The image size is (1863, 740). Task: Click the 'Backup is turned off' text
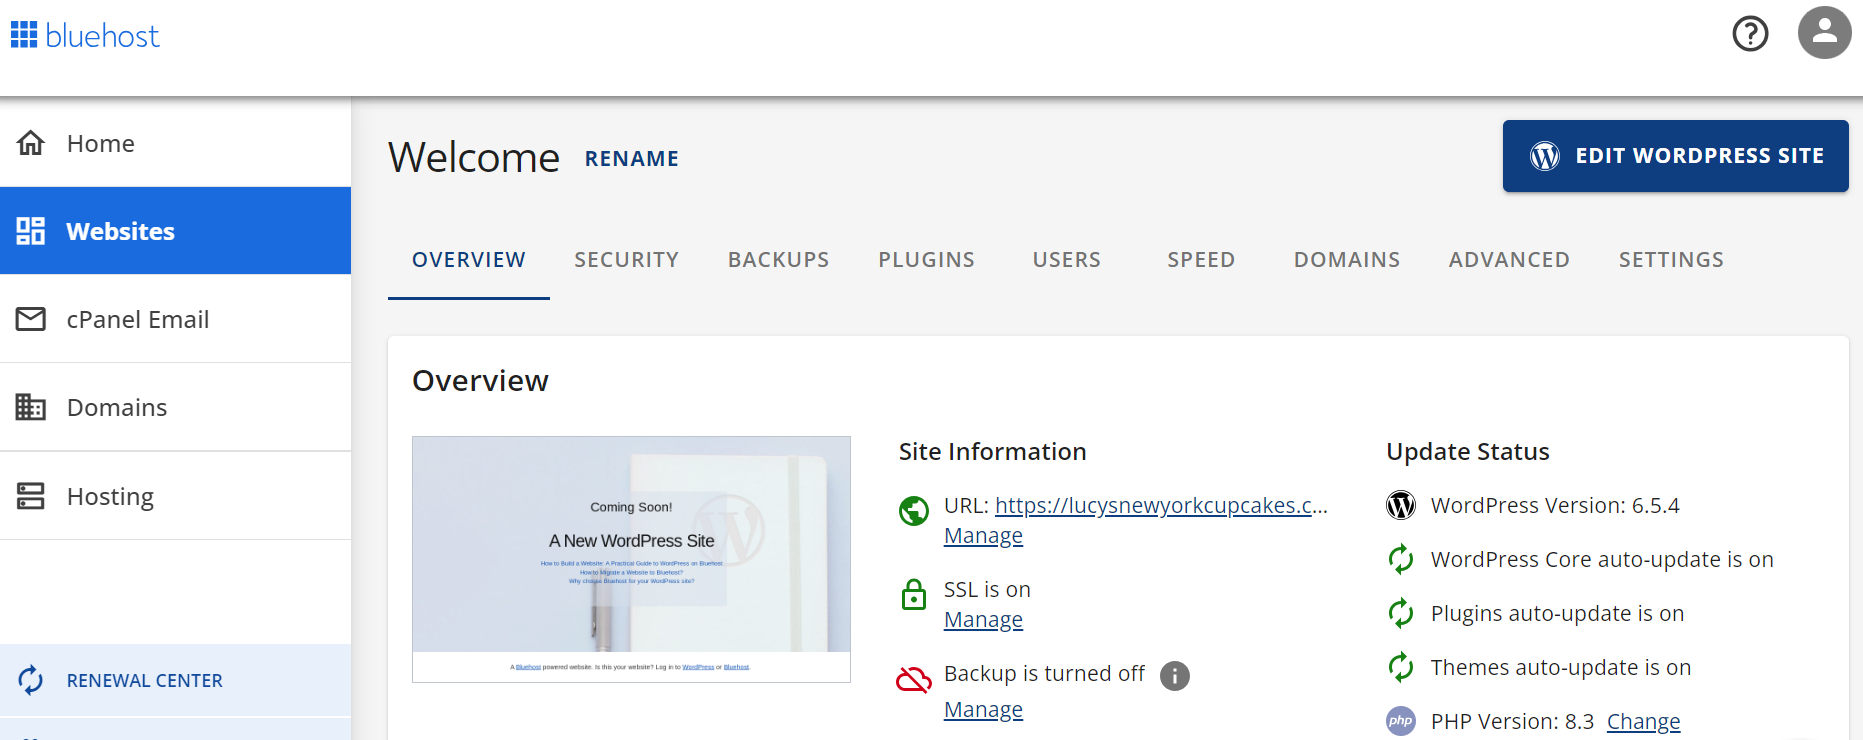pyautogui.click(x=1044, y=674)
